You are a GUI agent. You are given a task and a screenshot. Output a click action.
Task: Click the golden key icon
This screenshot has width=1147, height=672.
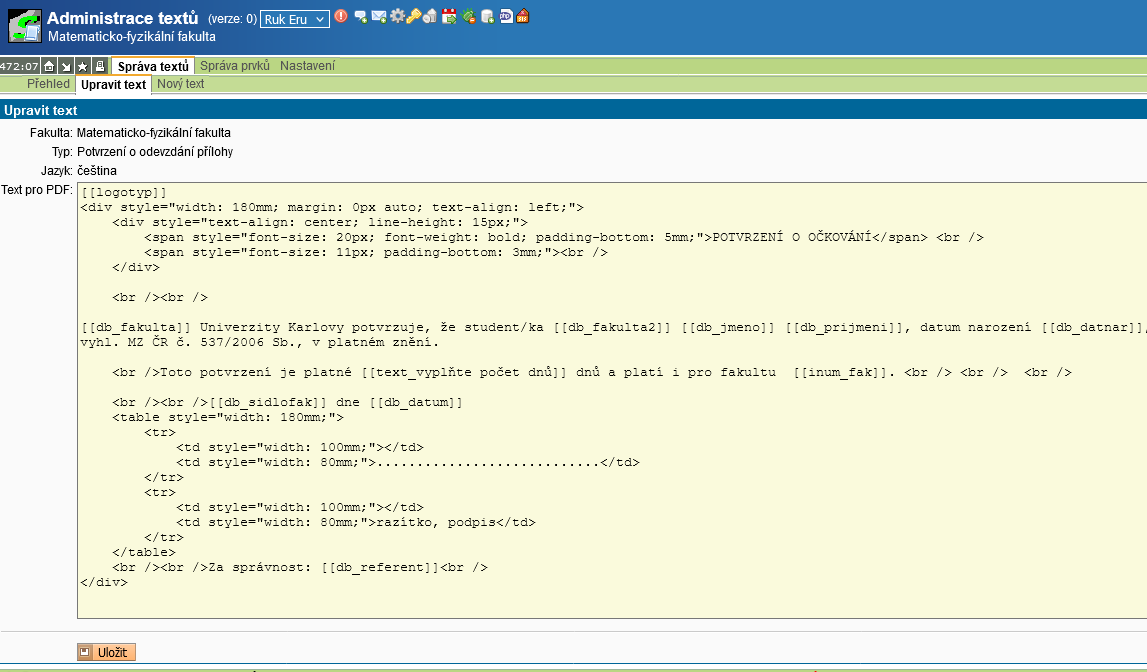click(x=412, y=17)
